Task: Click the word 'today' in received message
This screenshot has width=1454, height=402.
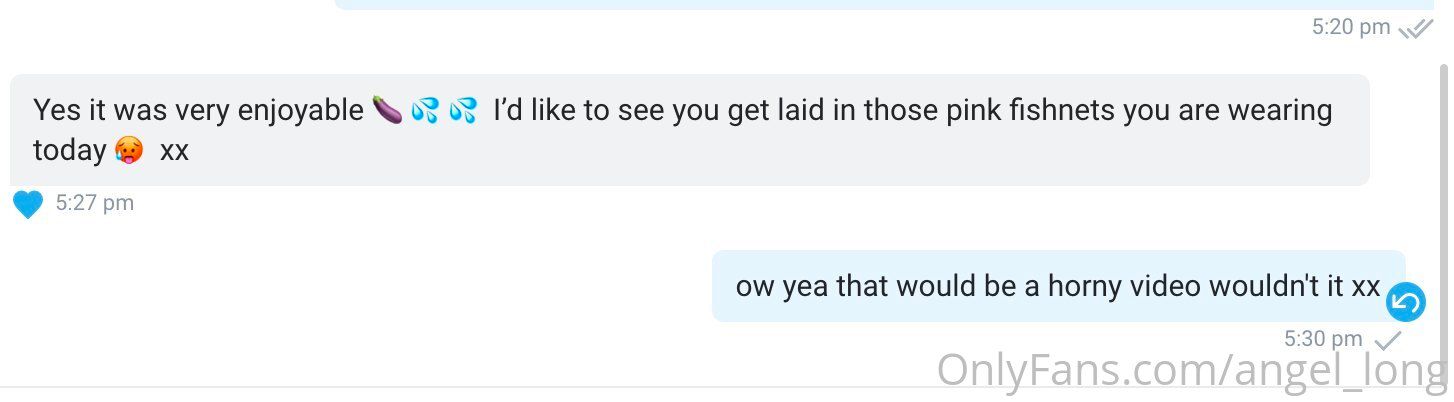Action: coord(70,151)
